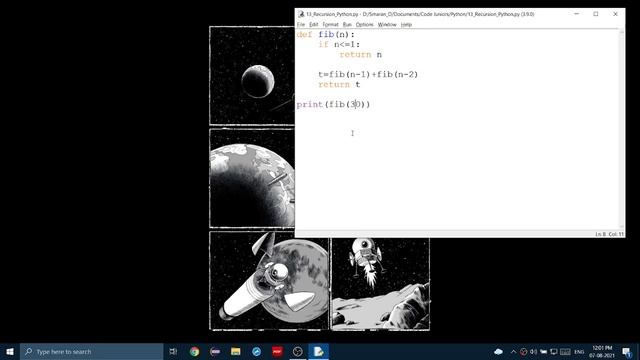Screen dimensions: 640x360
Task: Open Task View from the taskbar
Action: pos(173,351)
